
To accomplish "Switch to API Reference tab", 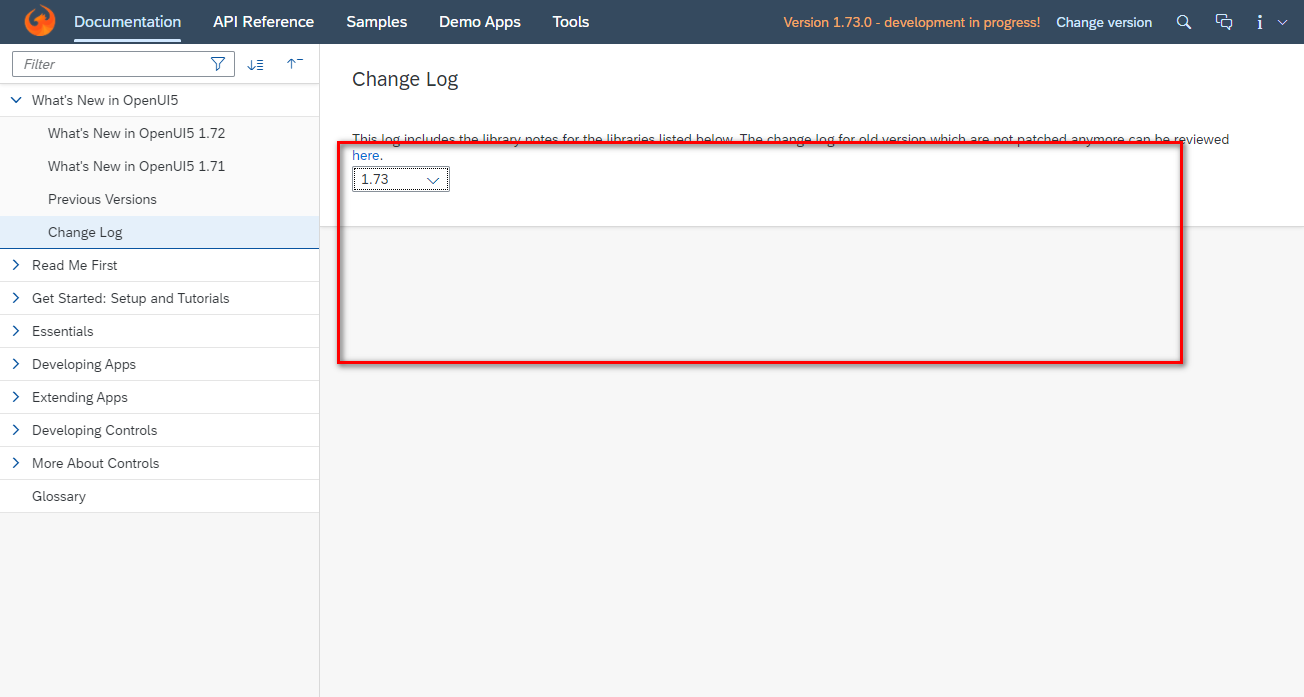I will (264, 22).
